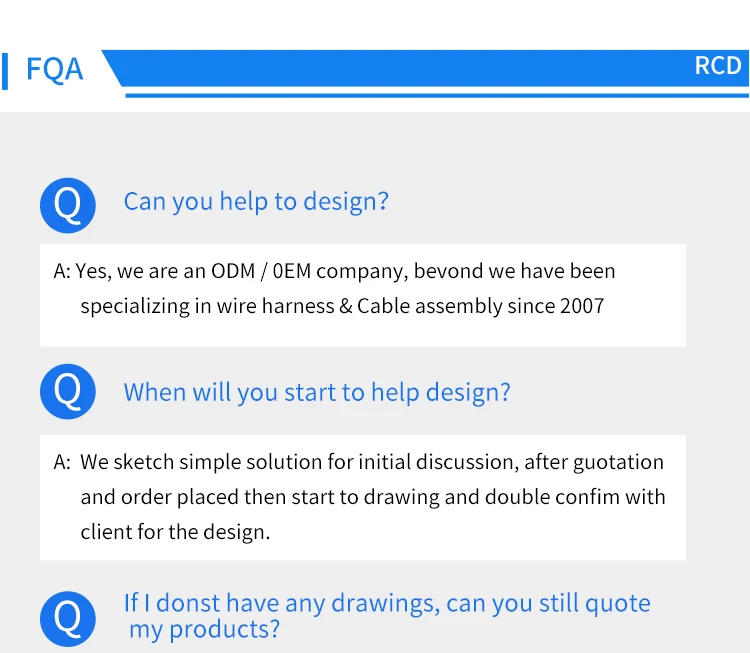Click the blue vertical bar beside FQA

coord(5,71)
